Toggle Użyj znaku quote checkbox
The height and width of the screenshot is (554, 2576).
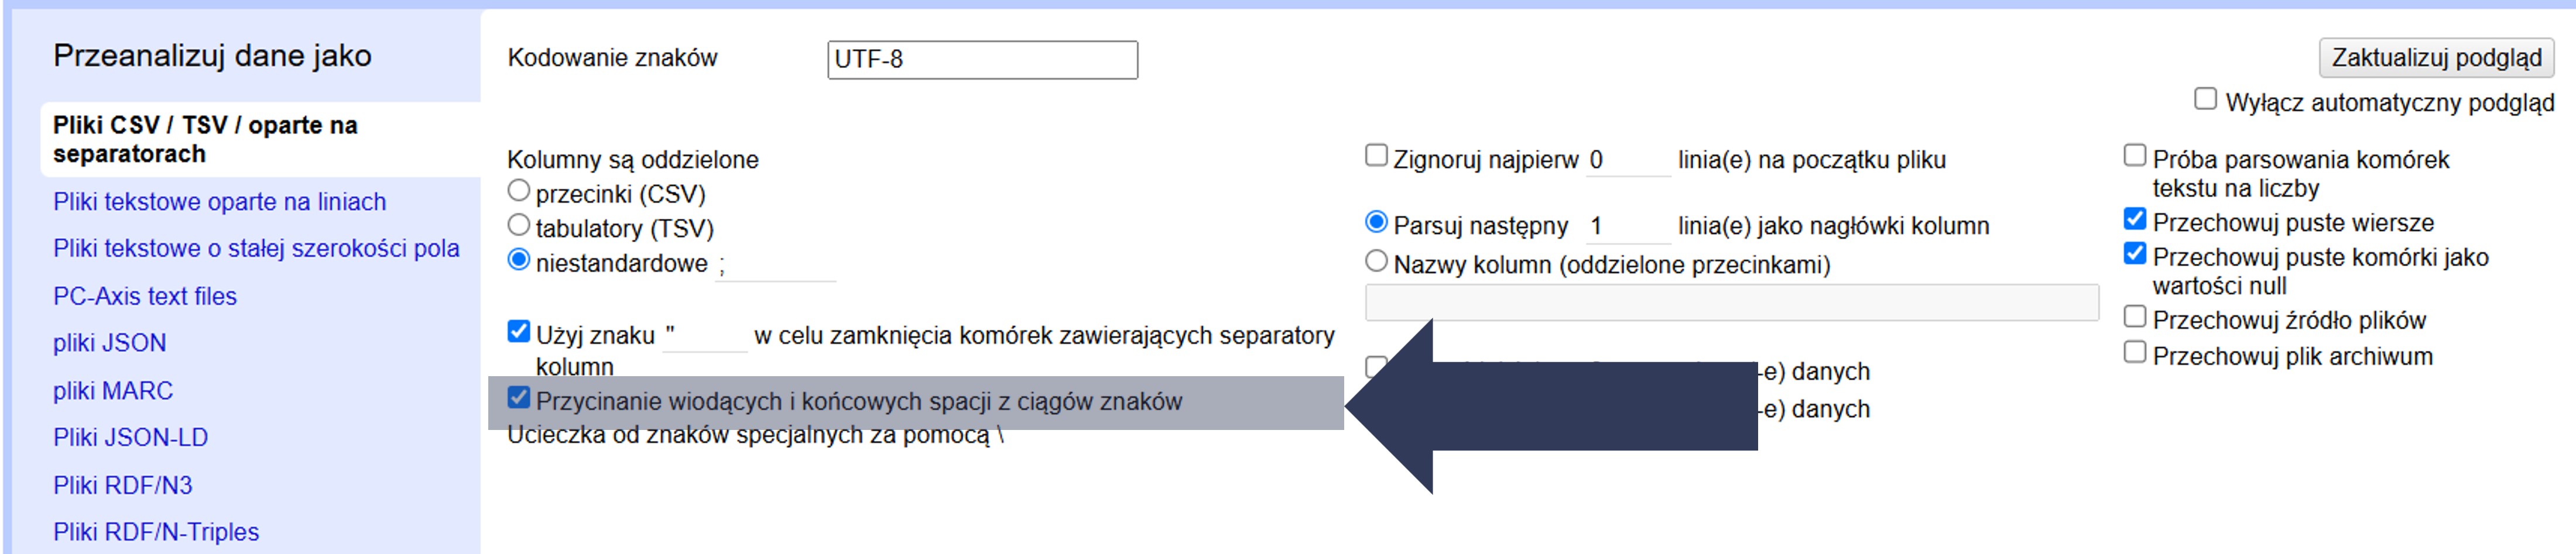pyautogui.click(x=519, y=331)
